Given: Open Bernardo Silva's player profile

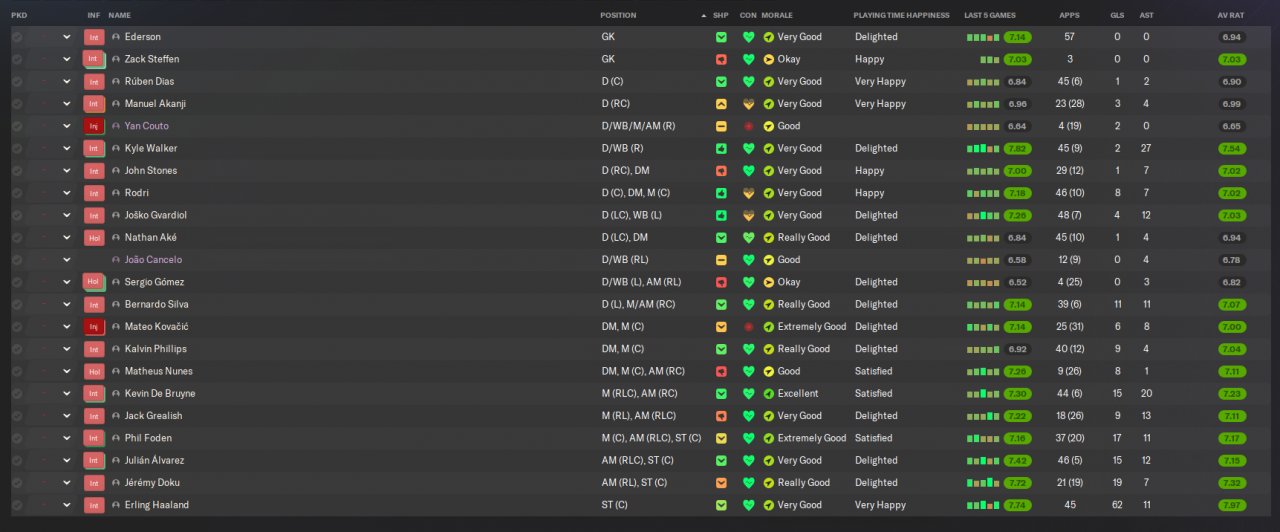Looking at the screenshot, I should click(x=157, y=304).
